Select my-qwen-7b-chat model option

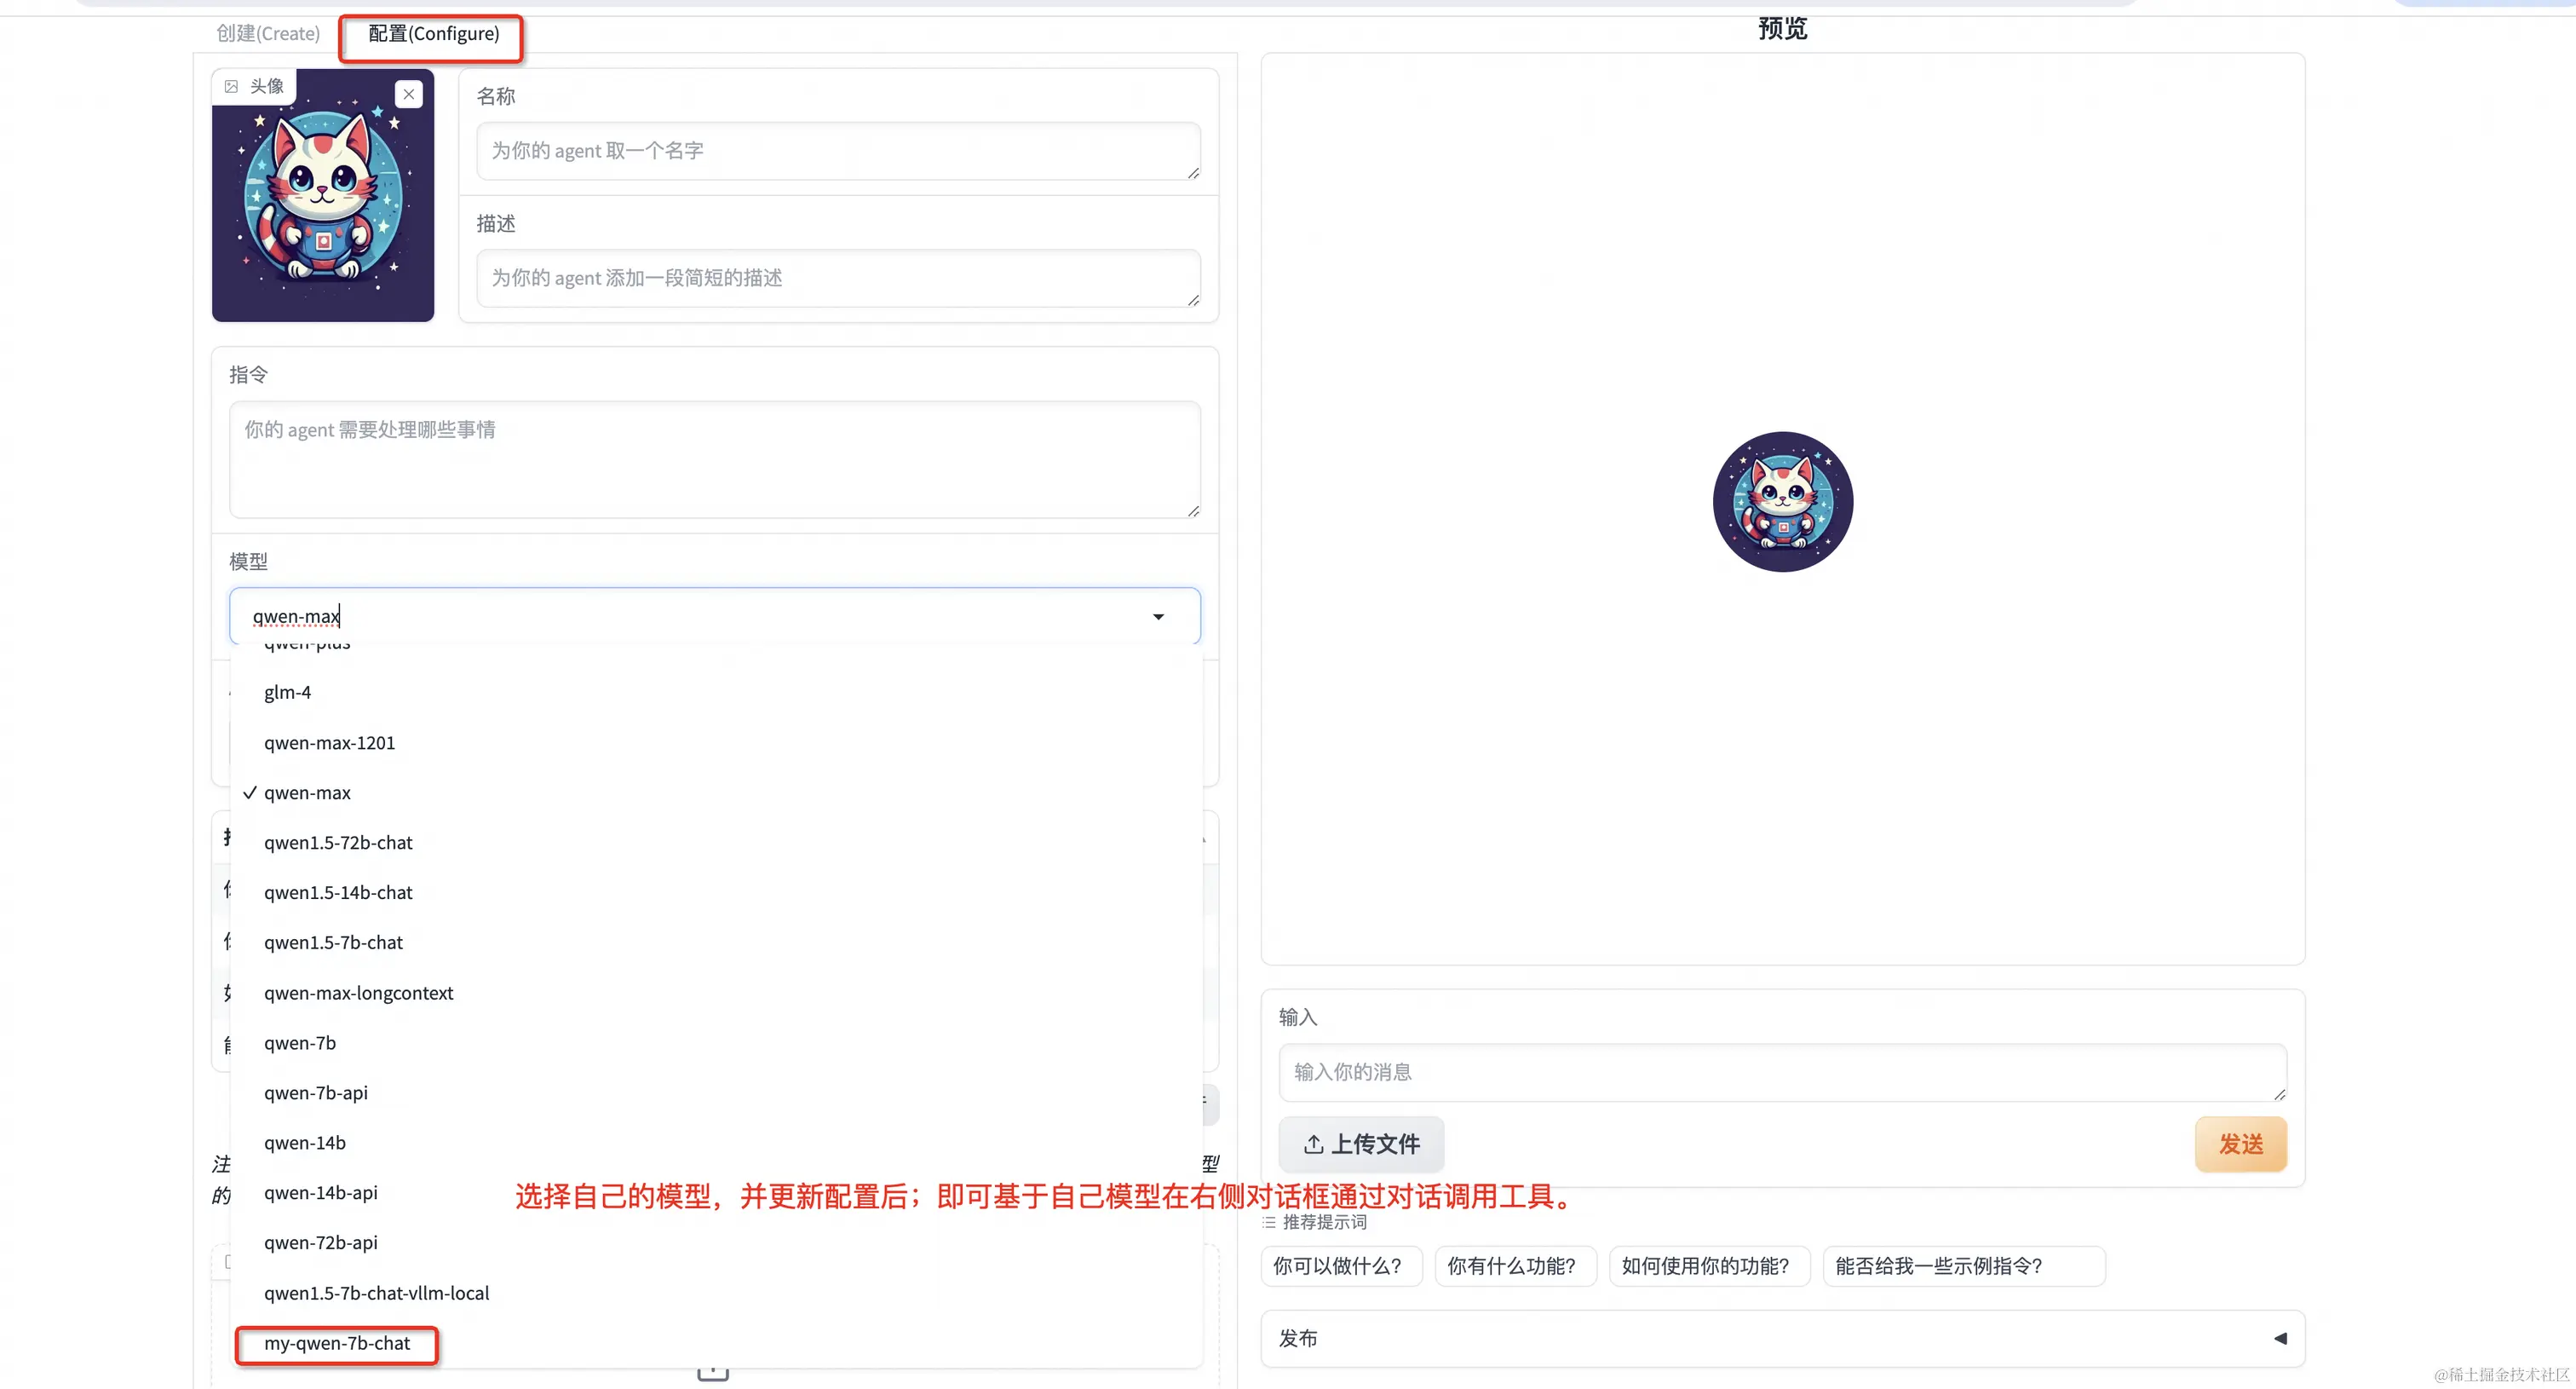pos(337,1343)
